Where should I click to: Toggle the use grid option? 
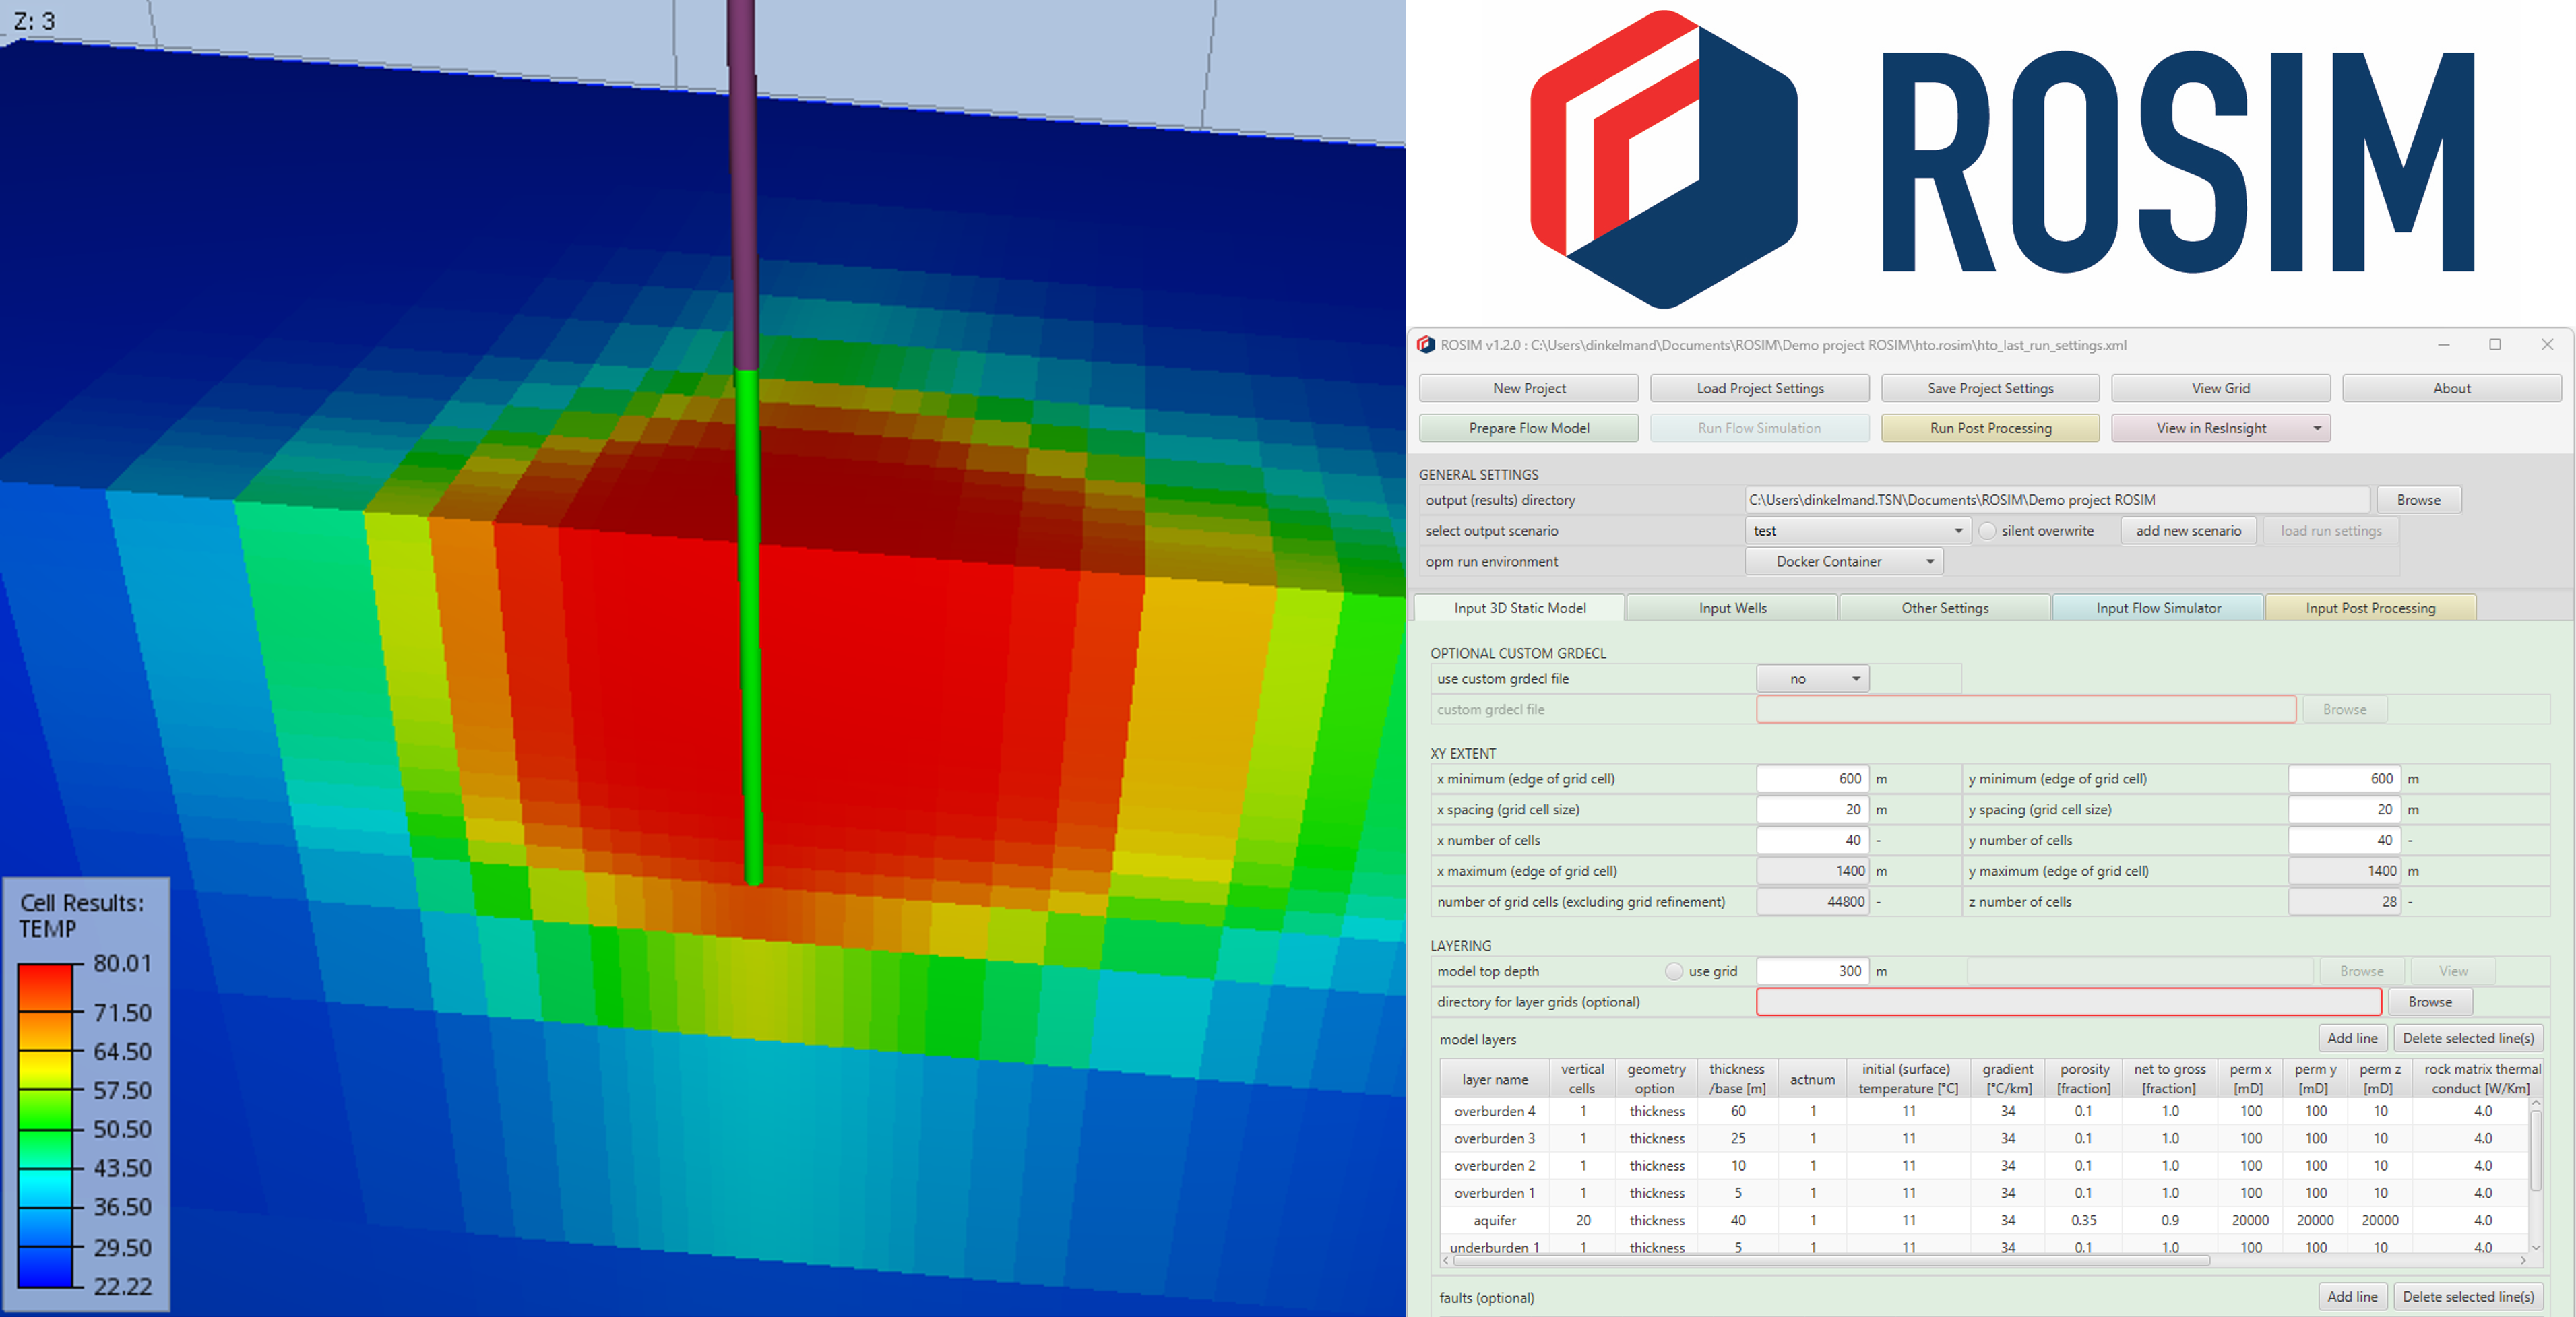coord(1674,971)
